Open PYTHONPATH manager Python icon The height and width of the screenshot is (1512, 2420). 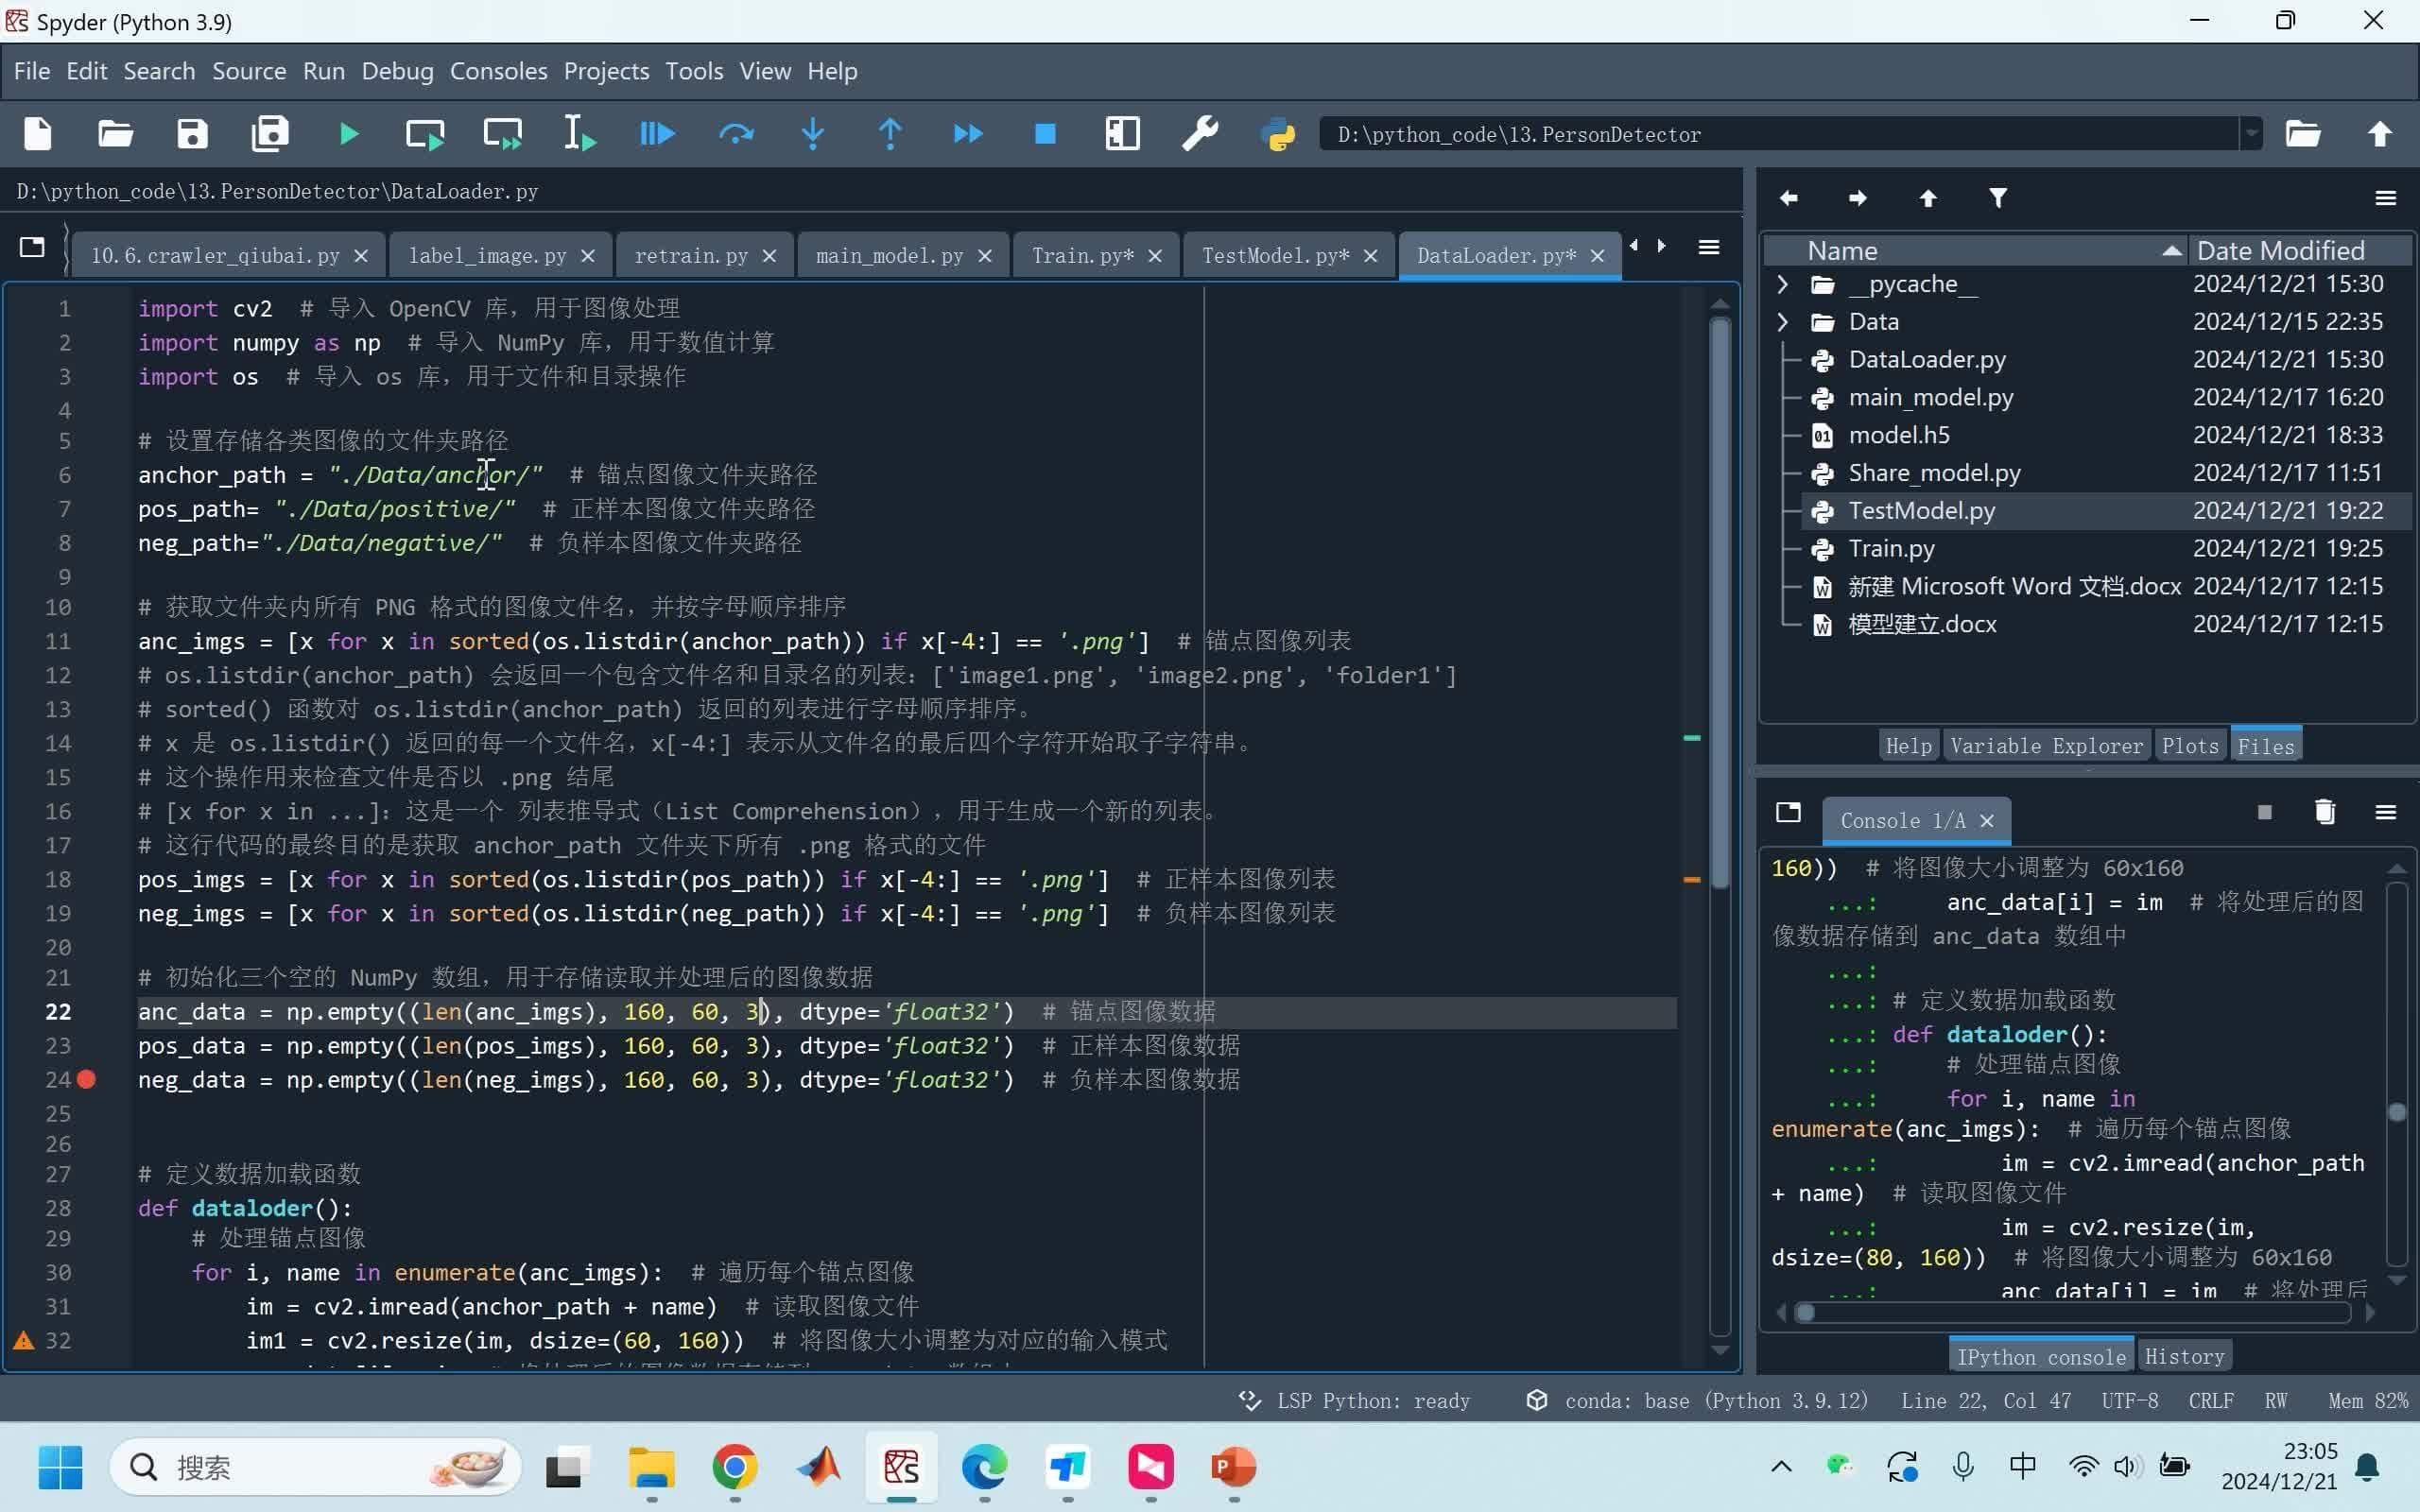[x=1278, y=134]
